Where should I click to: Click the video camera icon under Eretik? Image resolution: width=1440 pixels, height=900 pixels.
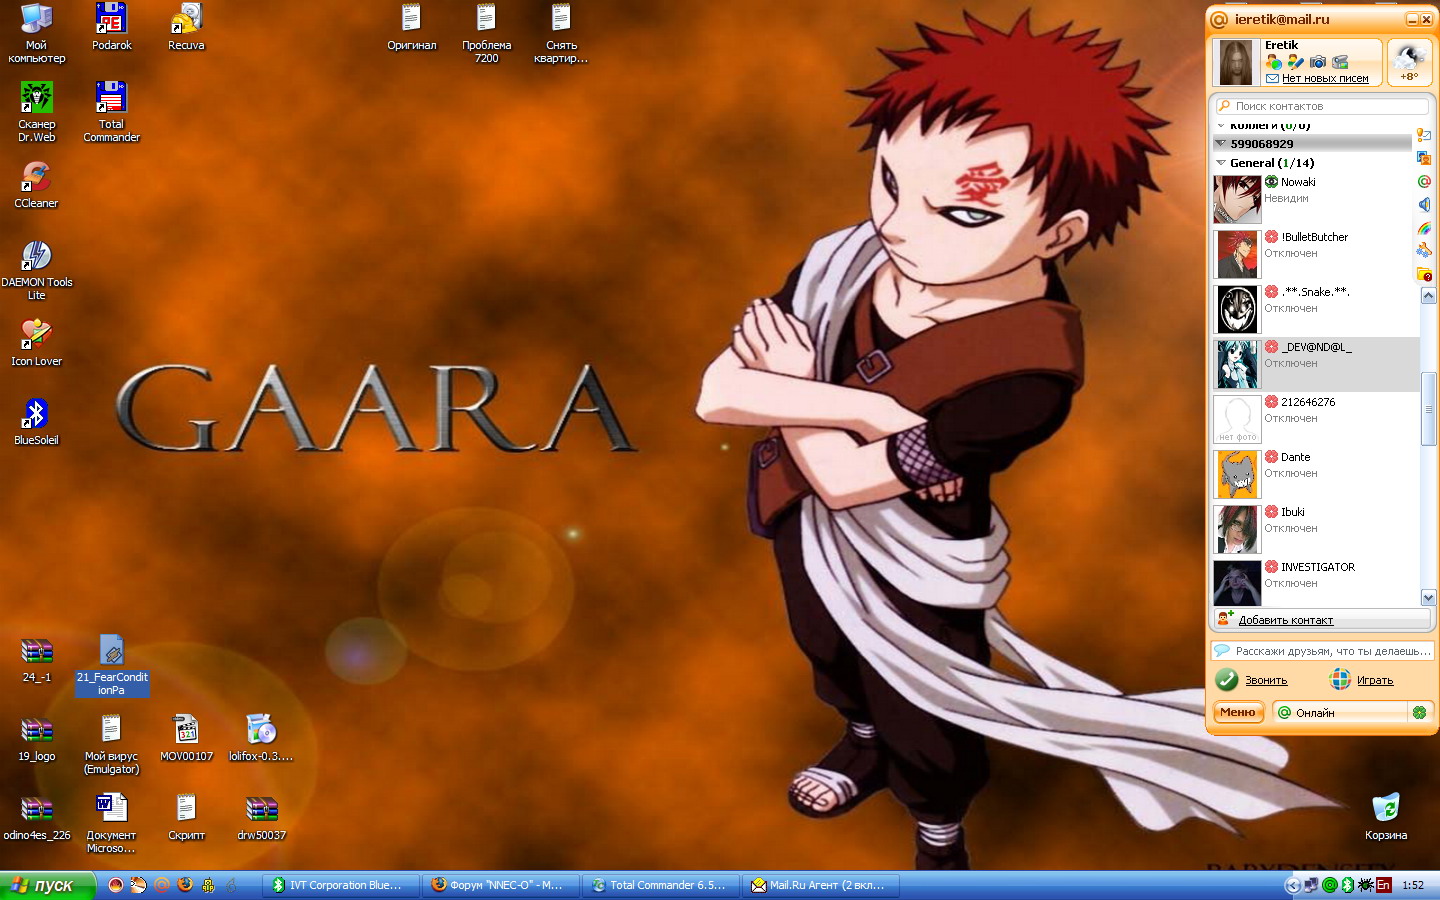1340,62
